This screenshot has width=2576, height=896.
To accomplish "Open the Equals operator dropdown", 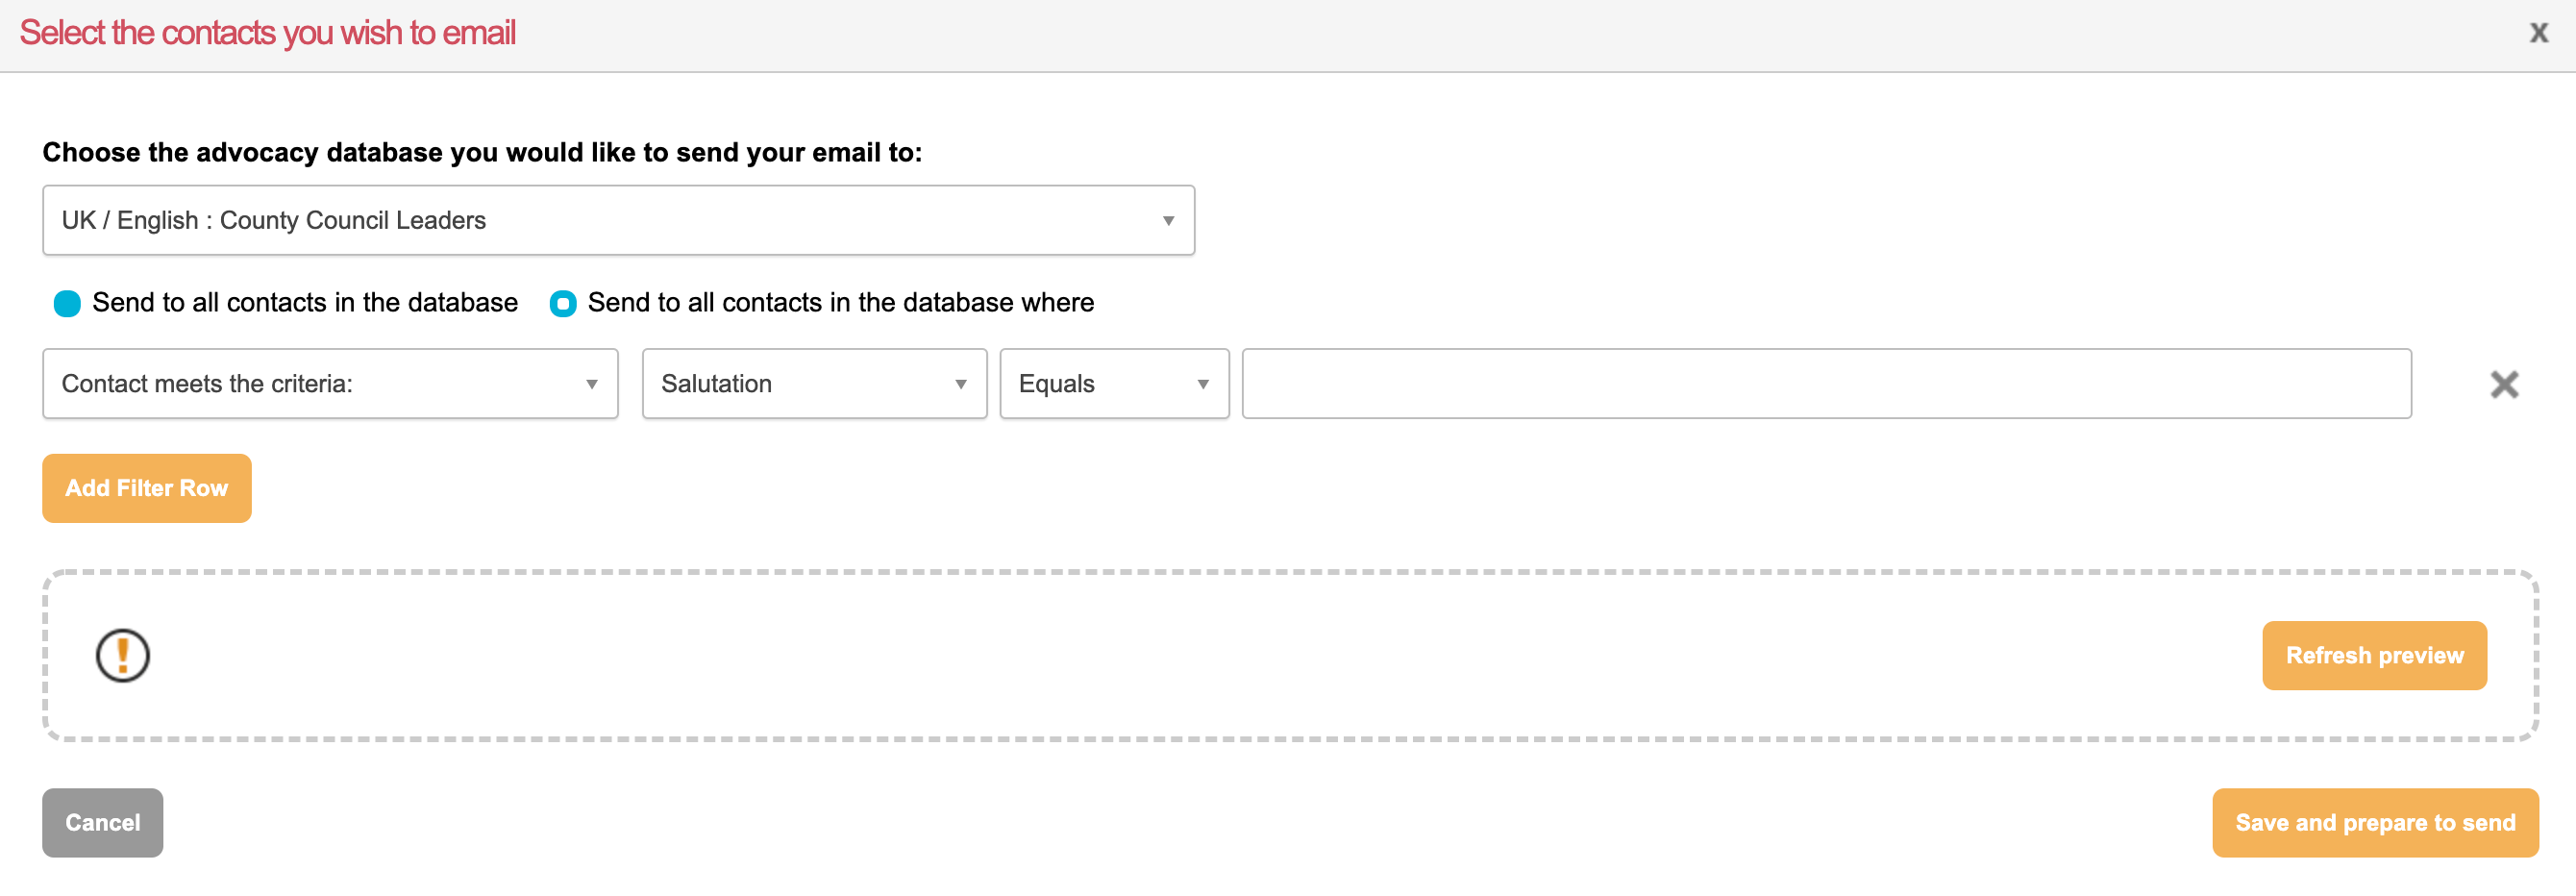I will pyautogui.click(x=1100, y=384).
